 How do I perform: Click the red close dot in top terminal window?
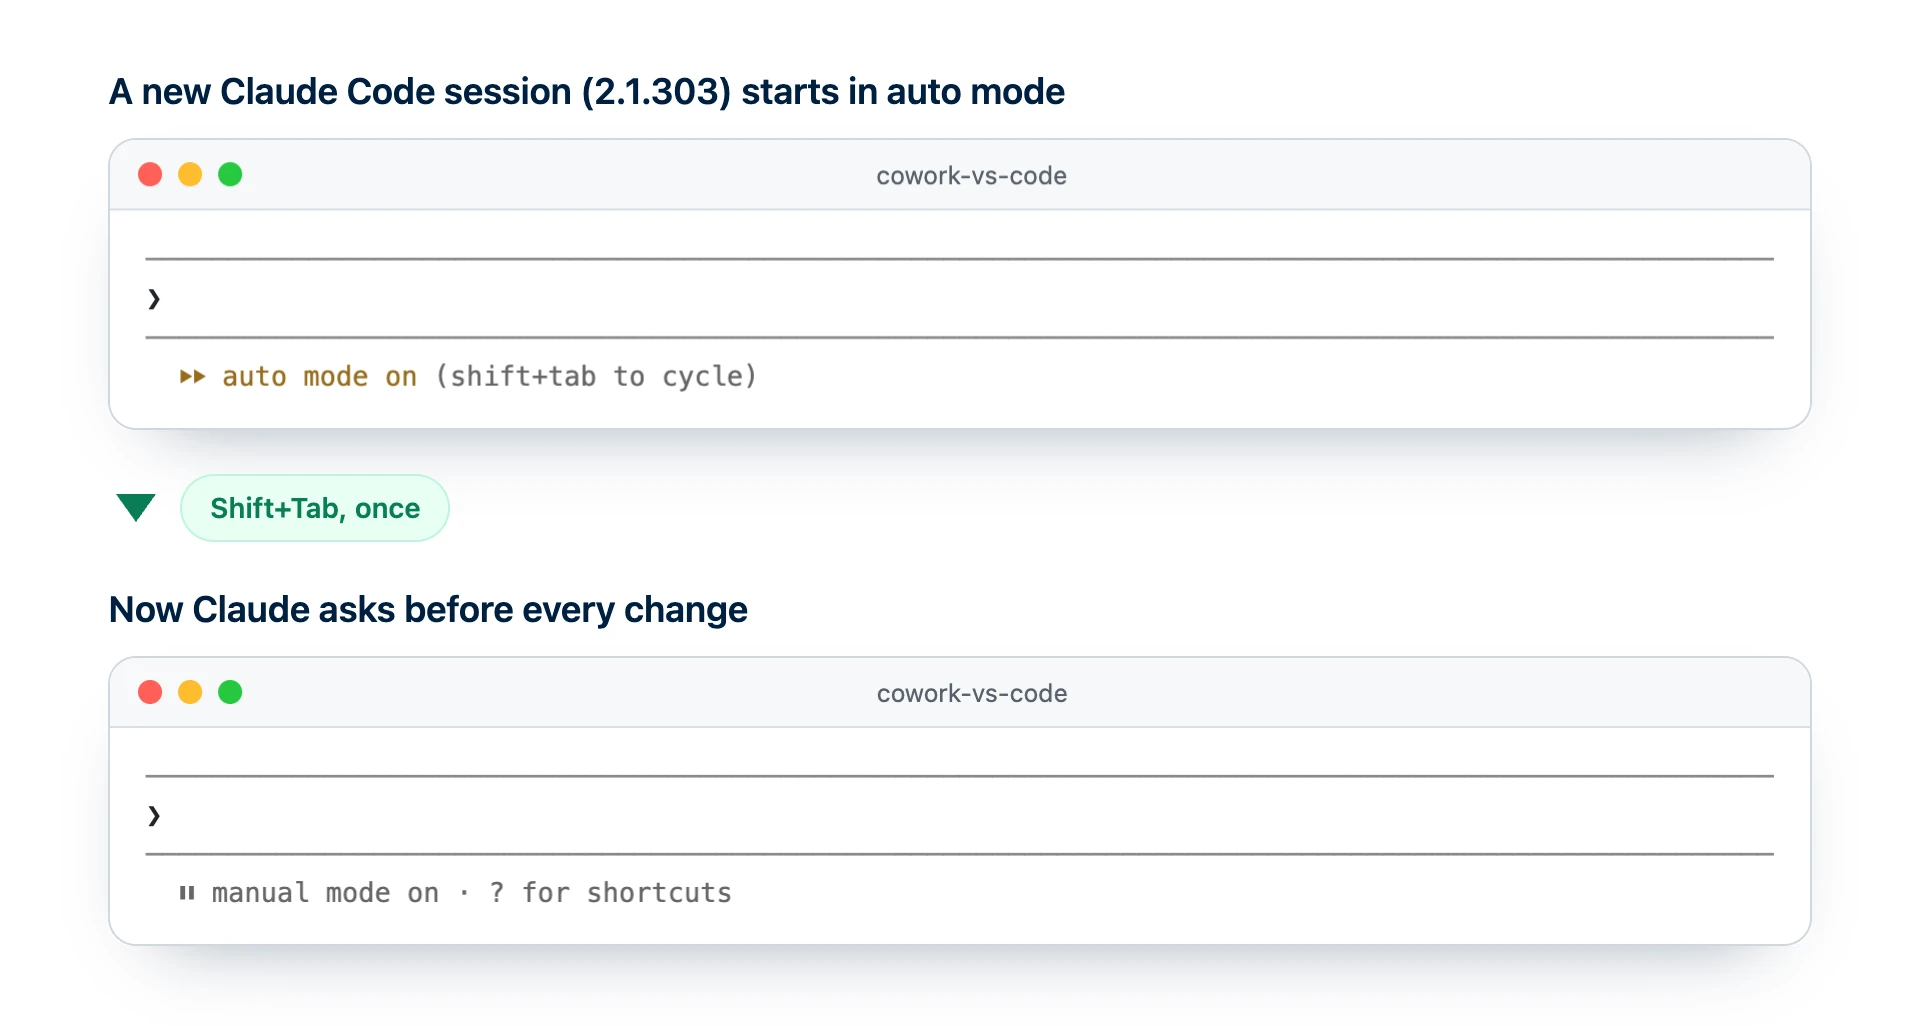pos(150,175)
